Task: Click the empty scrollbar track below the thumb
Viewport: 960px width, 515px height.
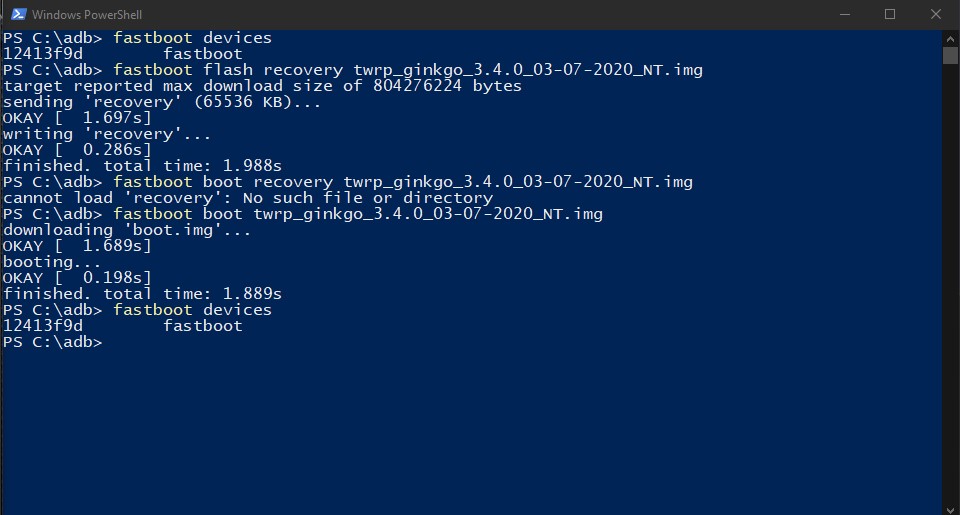Action: [950, 300]
